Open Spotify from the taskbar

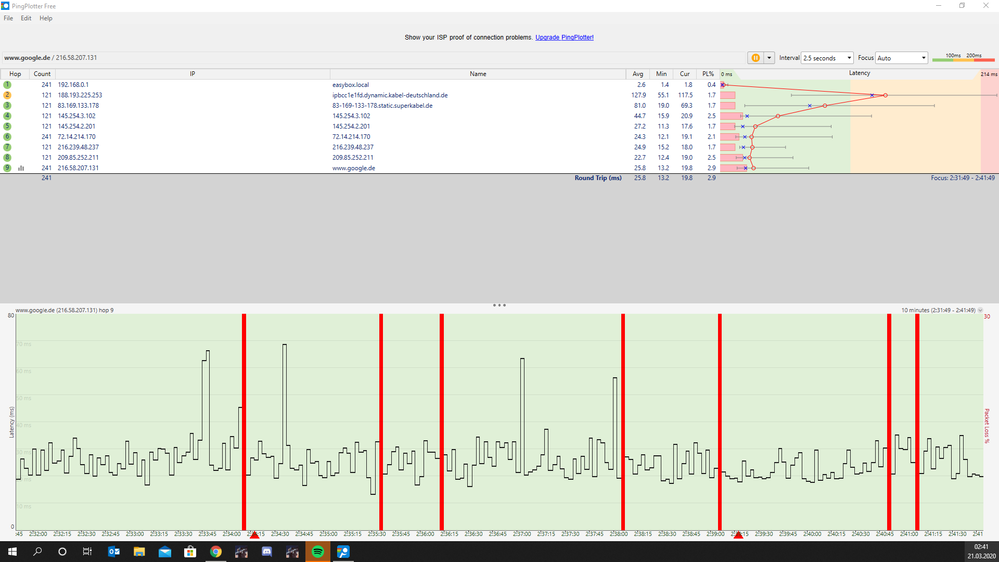[x=318, y=552]
